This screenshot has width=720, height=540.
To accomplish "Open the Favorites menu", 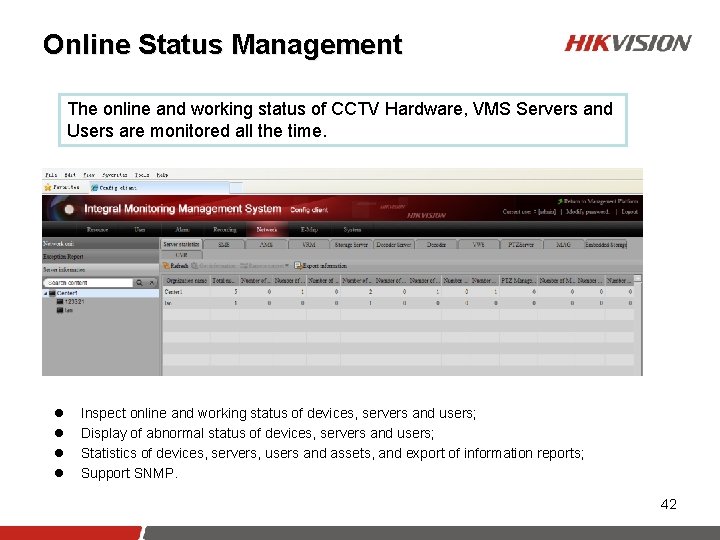I will pos(115,175).
